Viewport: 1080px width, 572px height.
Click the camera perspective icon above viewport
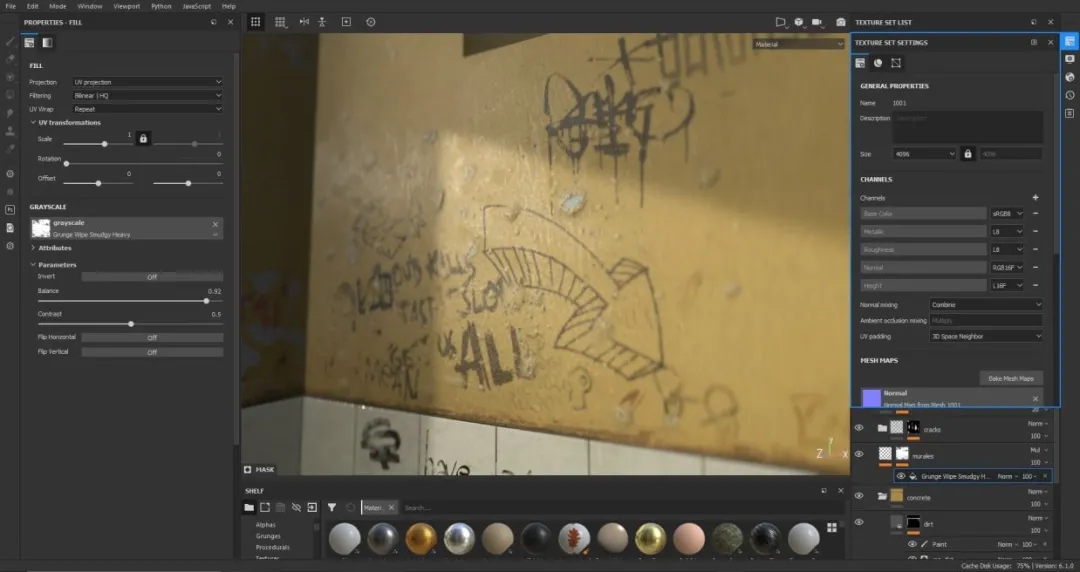780,22
